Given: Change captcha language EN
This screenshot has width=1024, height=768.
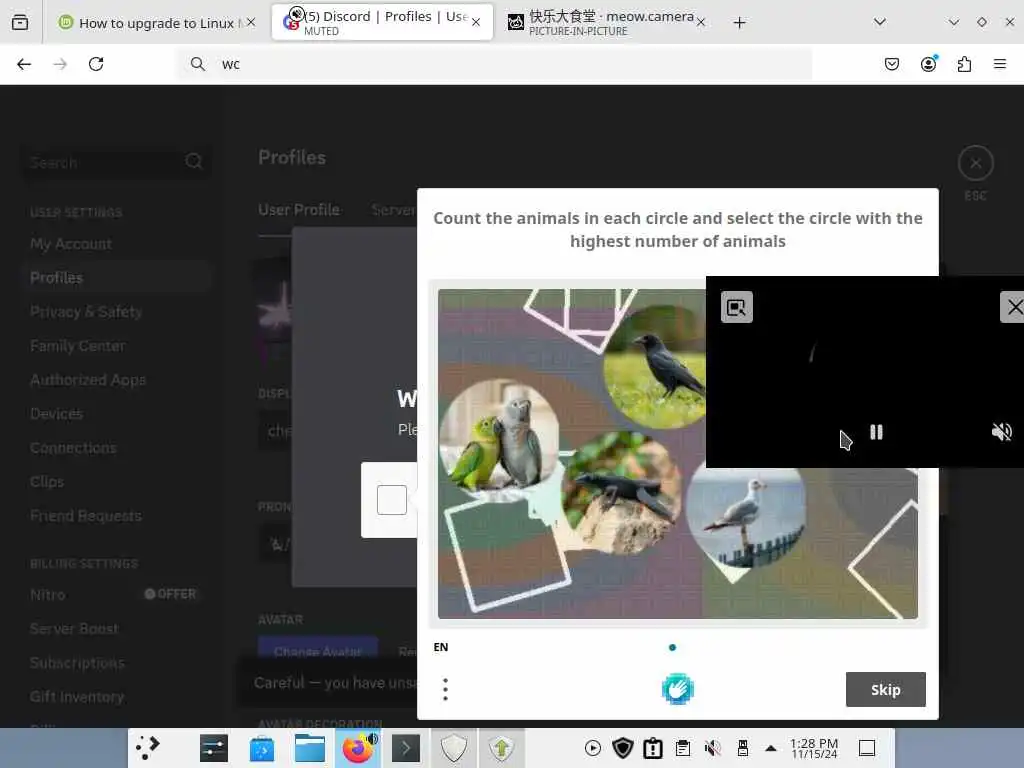Looking at the screenshot, I should pyautogui.click(x=441, y=647).
